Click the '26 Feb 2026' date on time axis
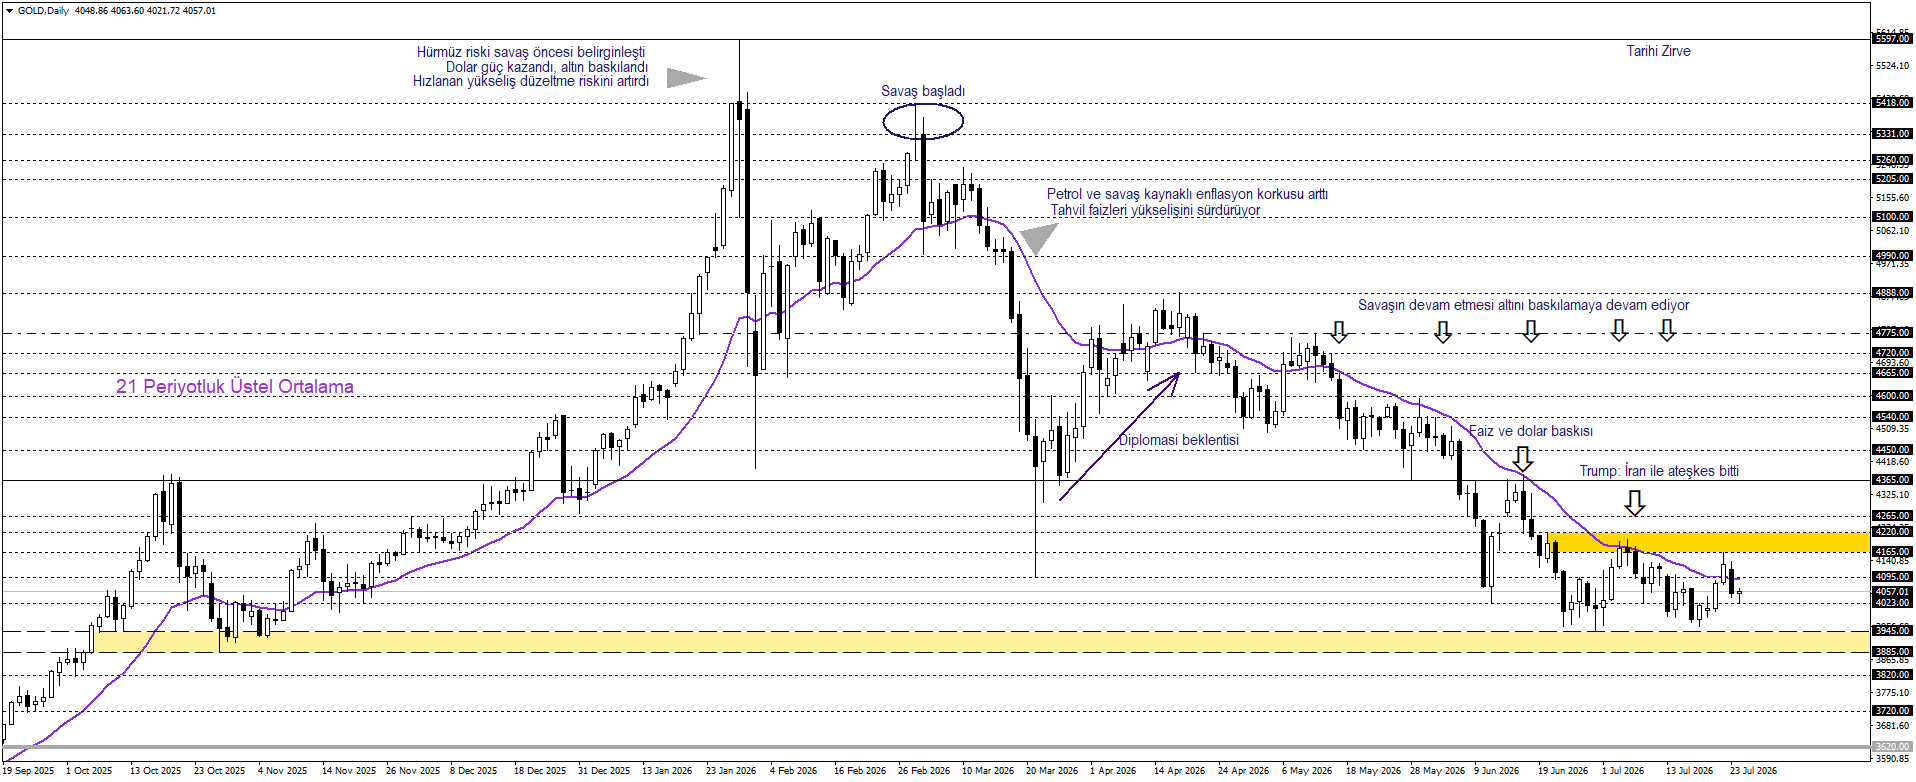1916x782 pixels. [924, 771]
